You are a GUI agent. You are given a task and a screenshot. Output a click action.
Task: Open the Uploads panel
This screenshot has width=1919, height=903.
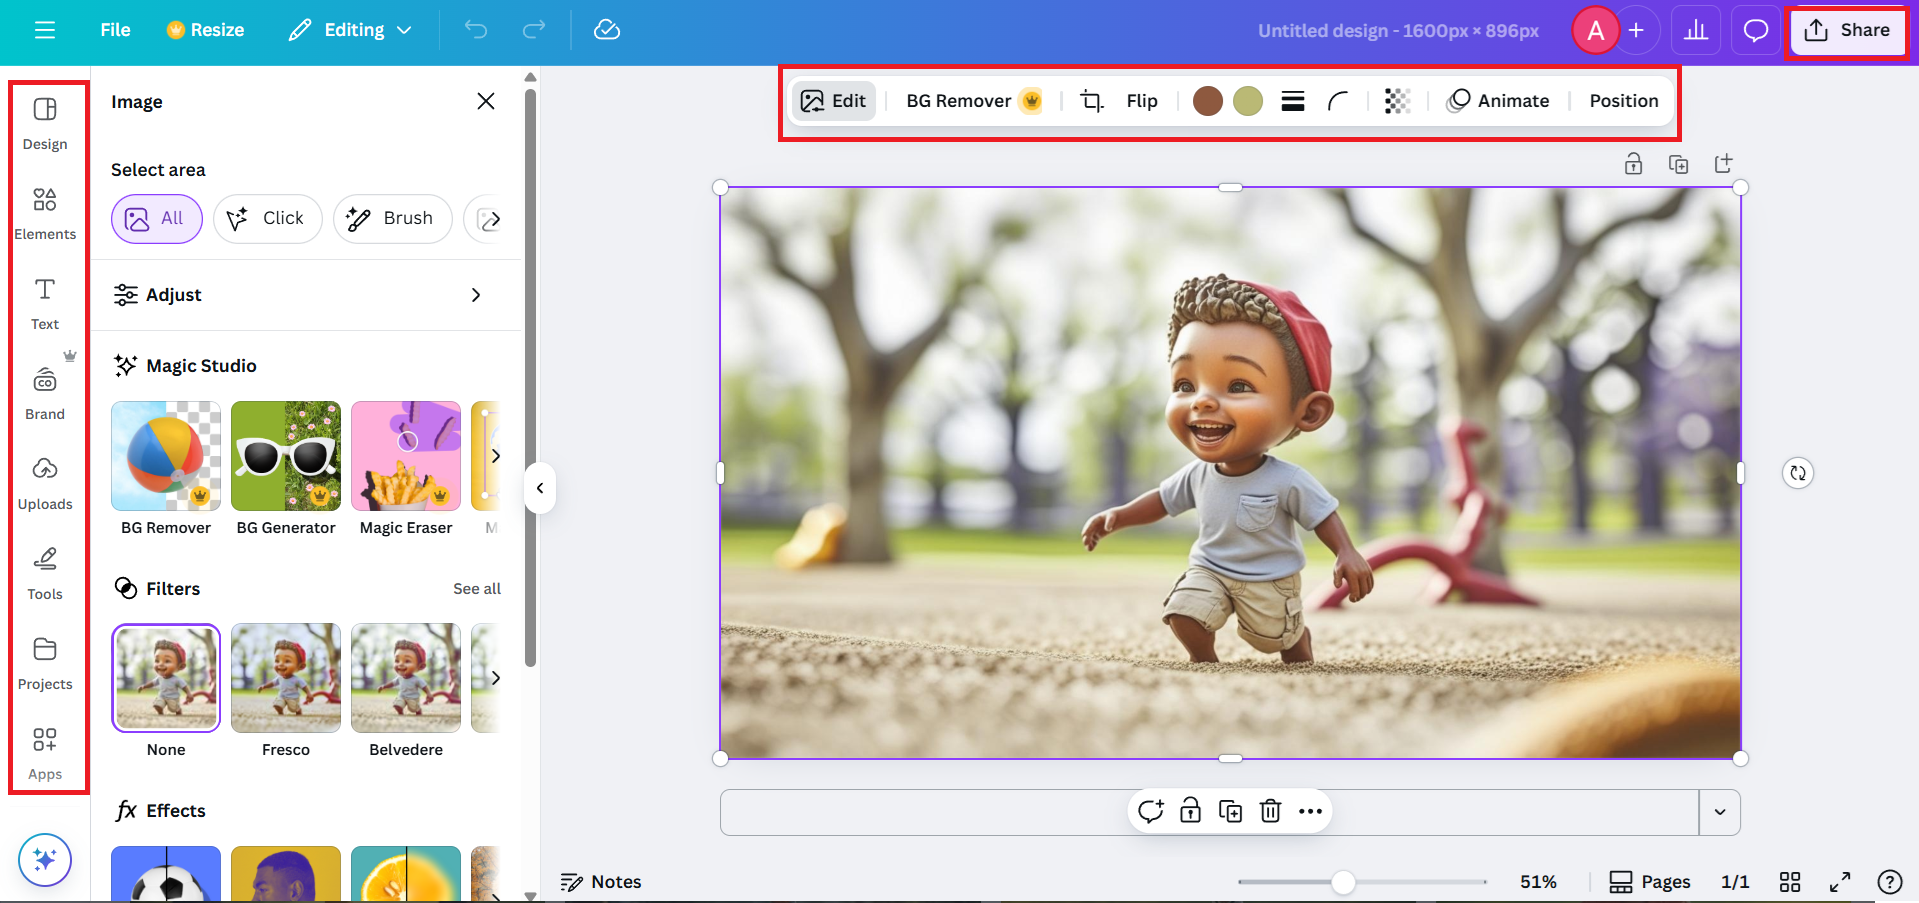coord(45,482)
